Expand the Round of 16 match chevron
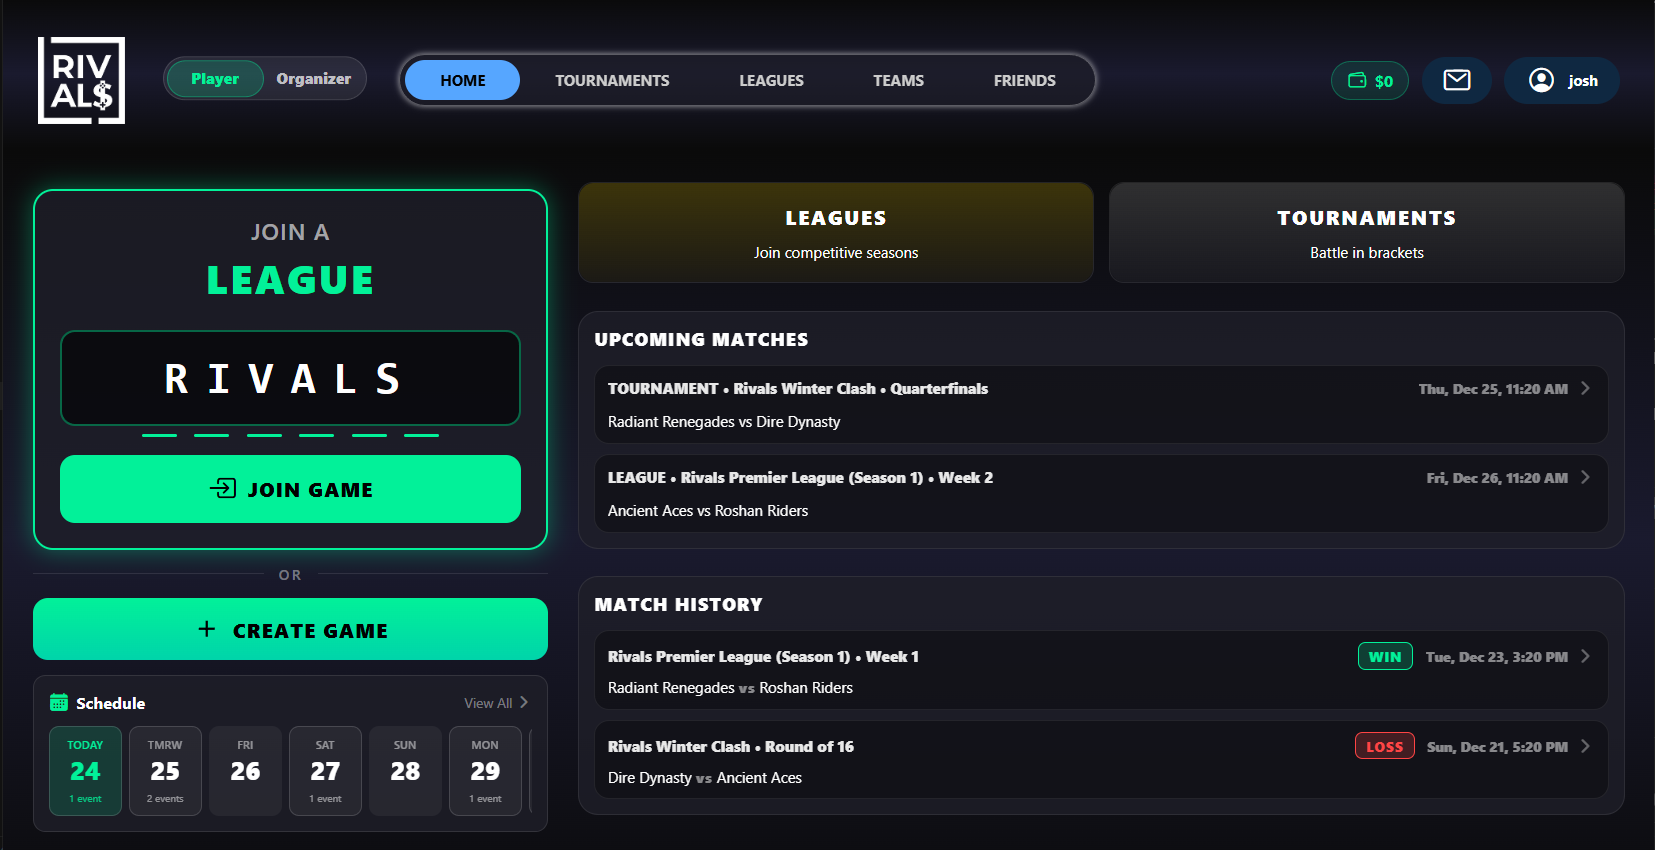This screenshot has width=1655, height=850. tap(1585, 747)
